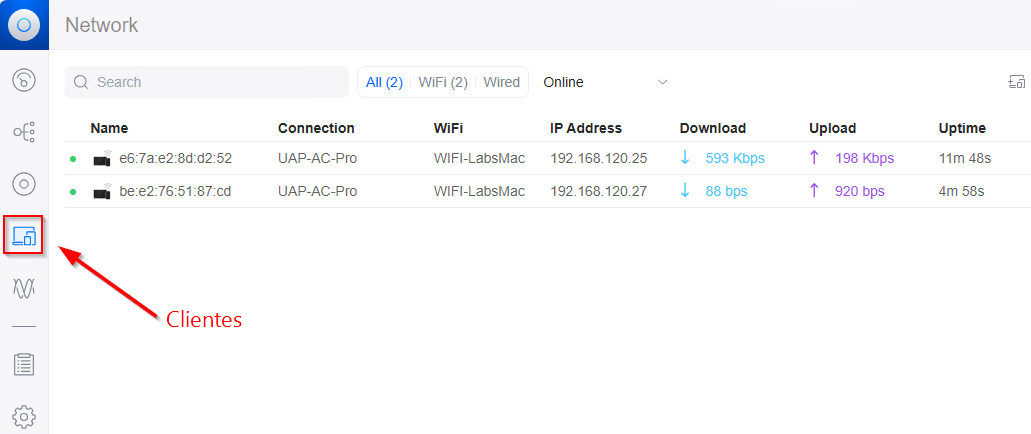Click the column layout icon at top right
Screen dimensions: 1031x434
(1016, 82)
